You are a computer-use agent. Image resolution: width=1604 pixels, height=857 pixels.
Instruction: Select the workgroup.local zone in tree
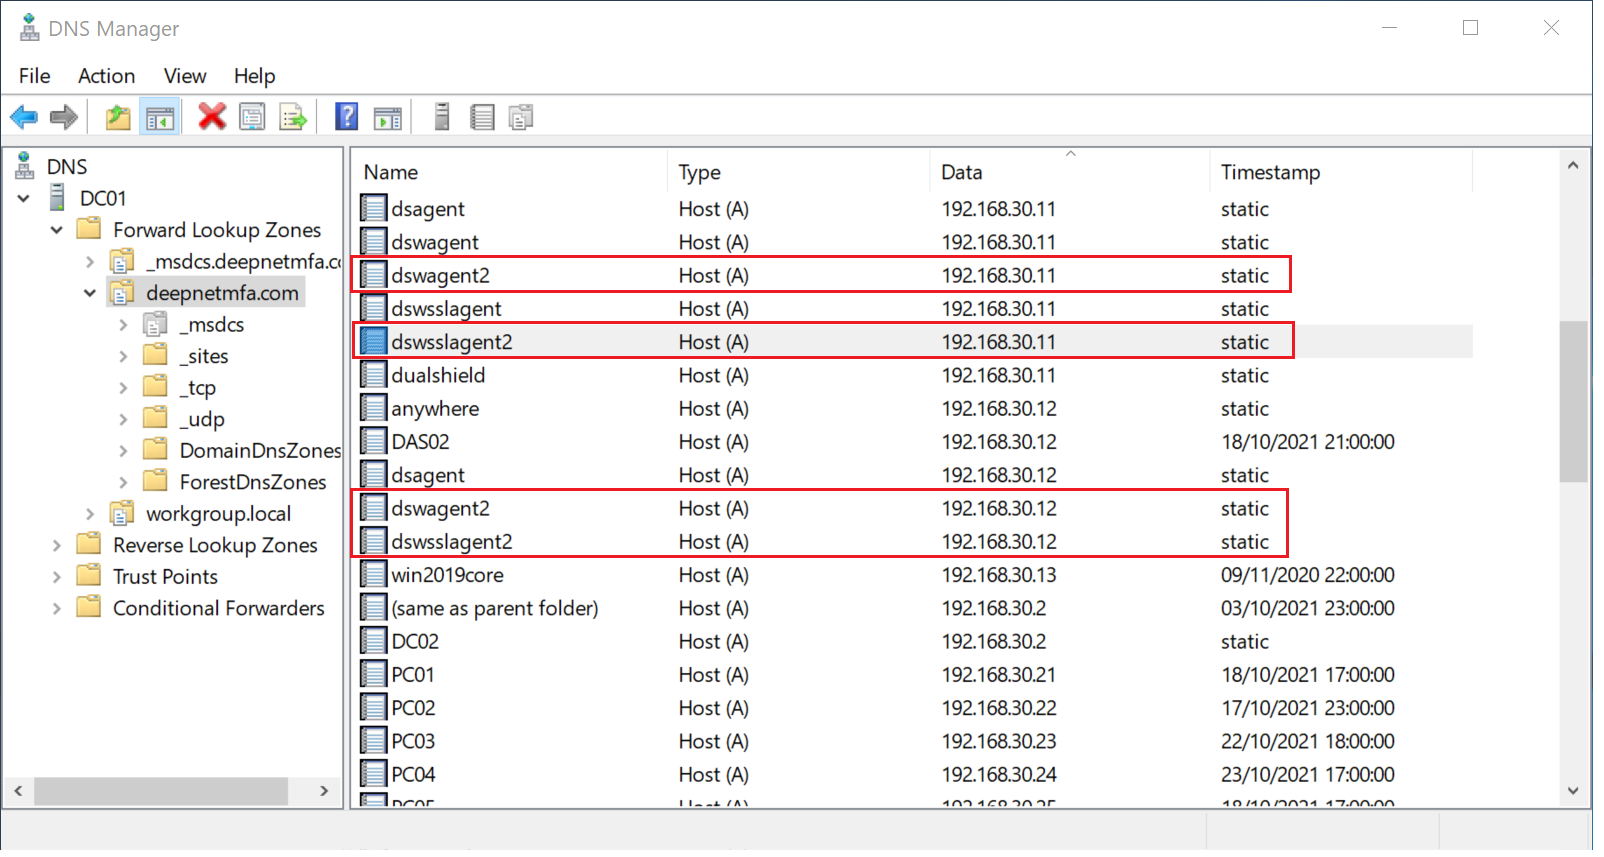point(218,514)
